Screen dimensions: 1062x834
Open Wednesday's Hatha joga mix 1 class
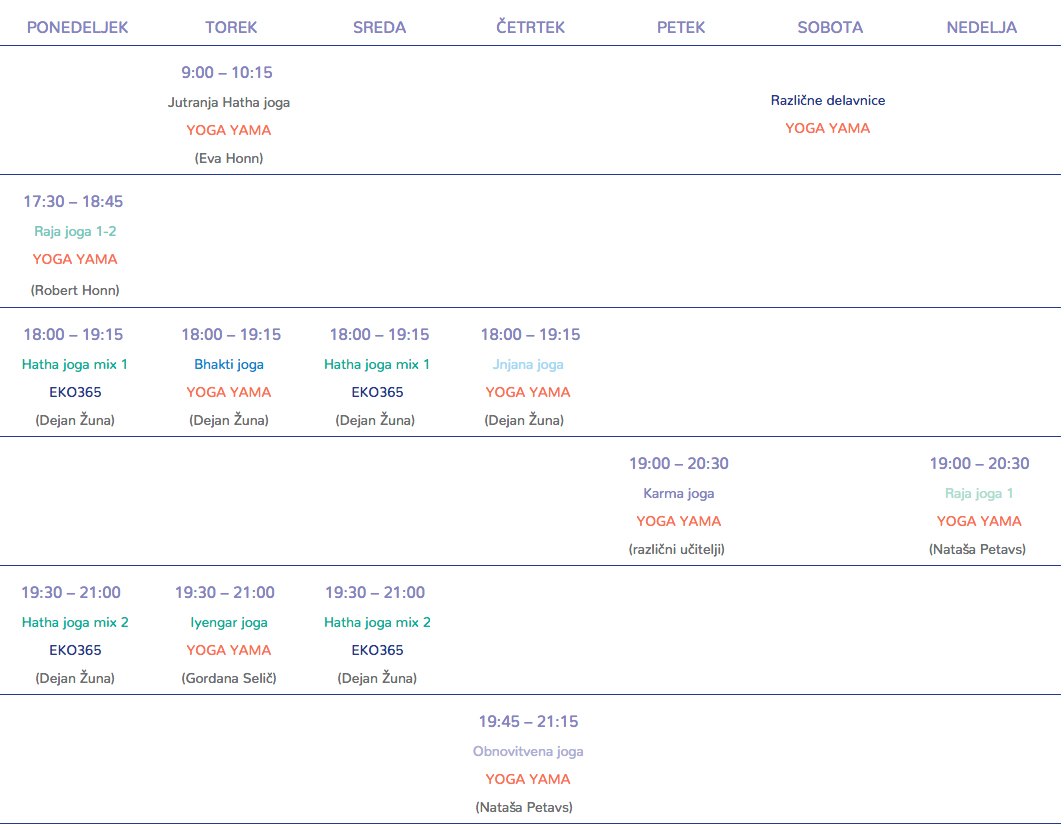377,364
